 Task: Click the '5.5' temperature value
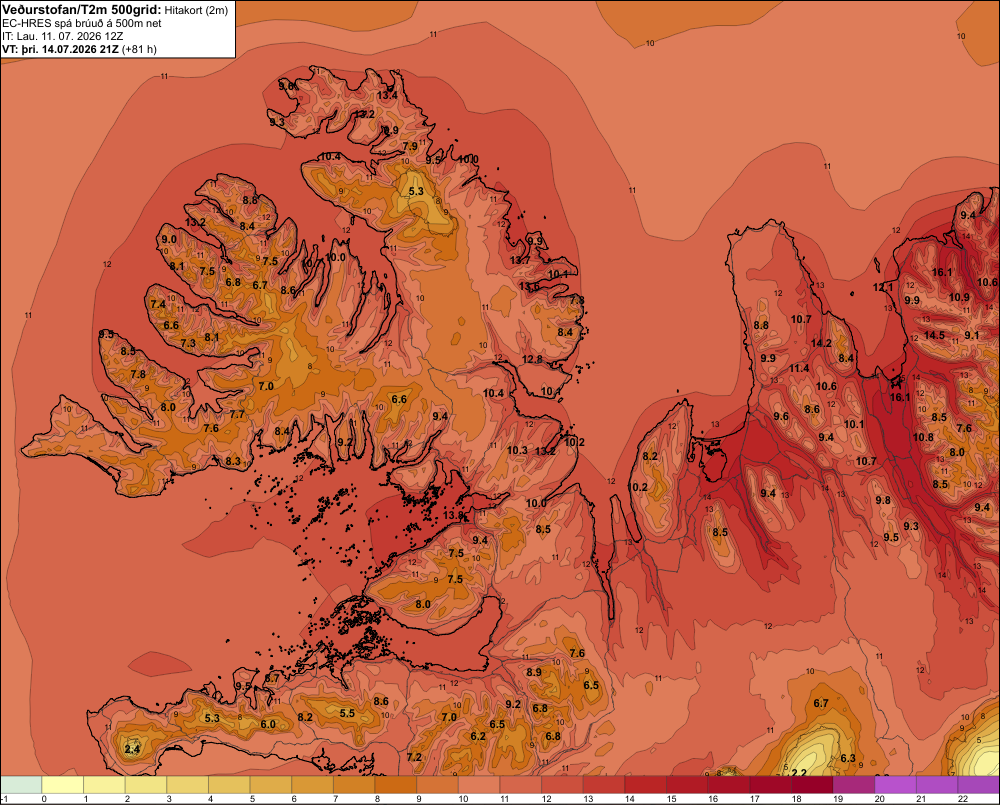coord(347,713)
